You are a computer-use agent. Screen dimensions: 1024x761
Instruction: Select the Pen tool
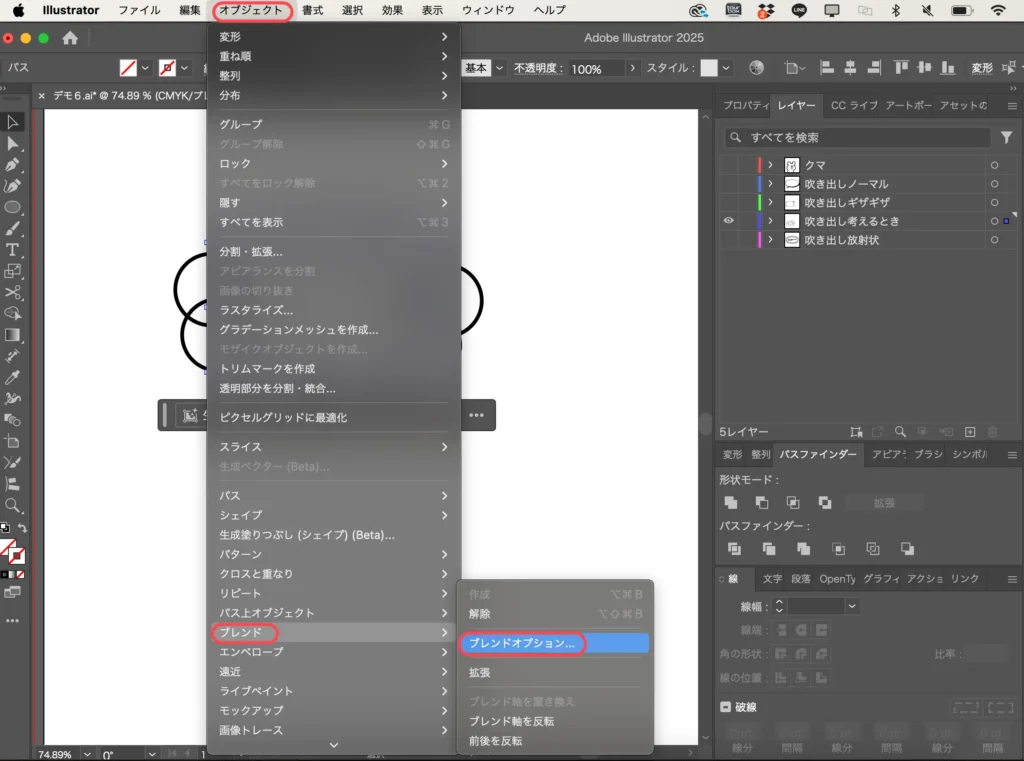(x=13, y=165)
